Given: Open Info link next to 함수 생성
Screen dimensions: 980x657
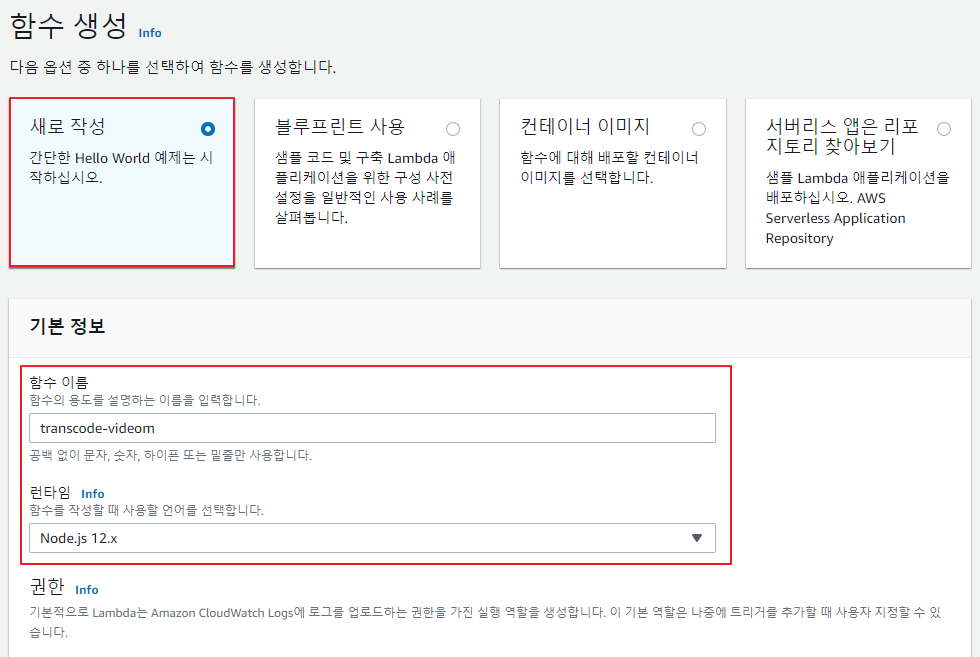Looking at the screenshot, I should pos(150,33).
